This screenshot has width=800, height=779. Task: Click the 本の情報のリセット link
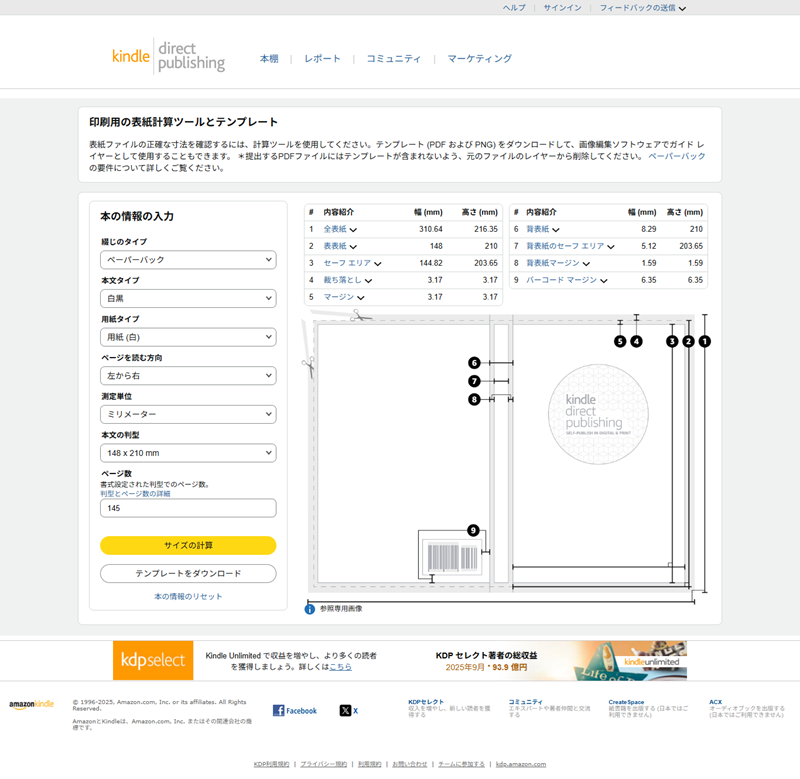tap(188, 596)
